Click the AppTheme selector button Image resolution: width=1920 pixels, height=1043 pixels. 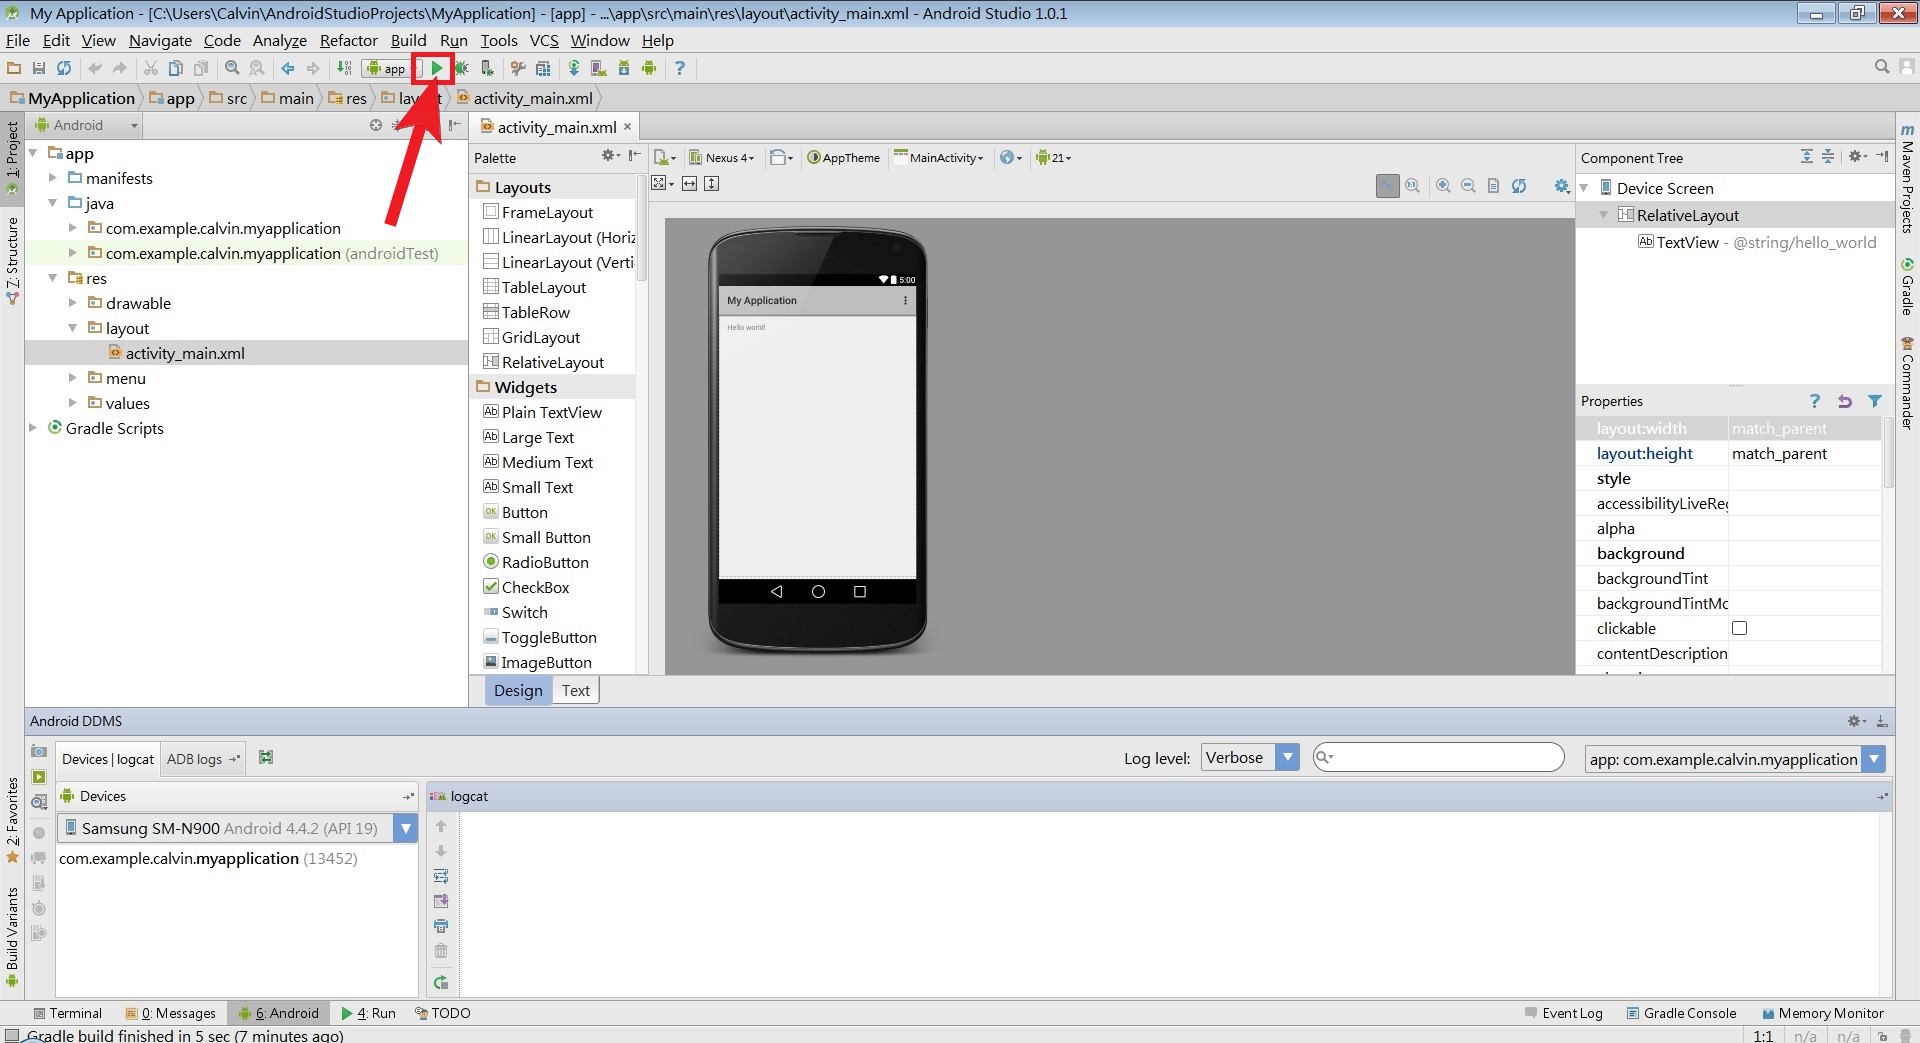point(843,157)
